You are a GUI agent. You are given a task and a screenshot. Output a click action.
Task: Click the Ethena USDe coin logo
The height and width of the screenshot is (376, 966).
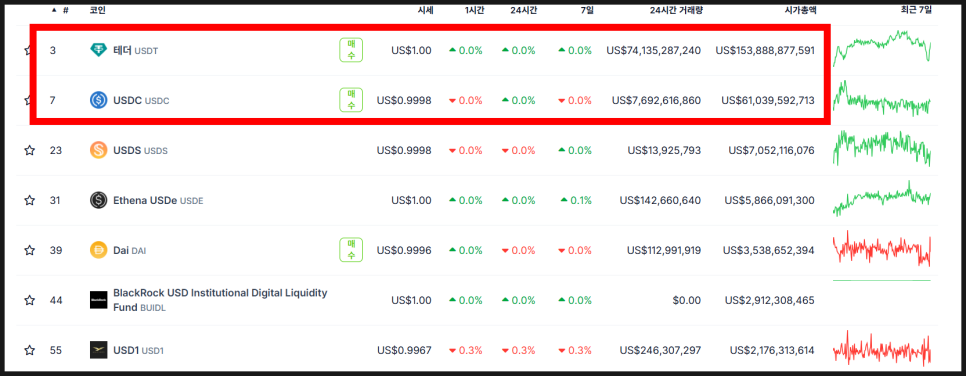(x=99, y=200)
